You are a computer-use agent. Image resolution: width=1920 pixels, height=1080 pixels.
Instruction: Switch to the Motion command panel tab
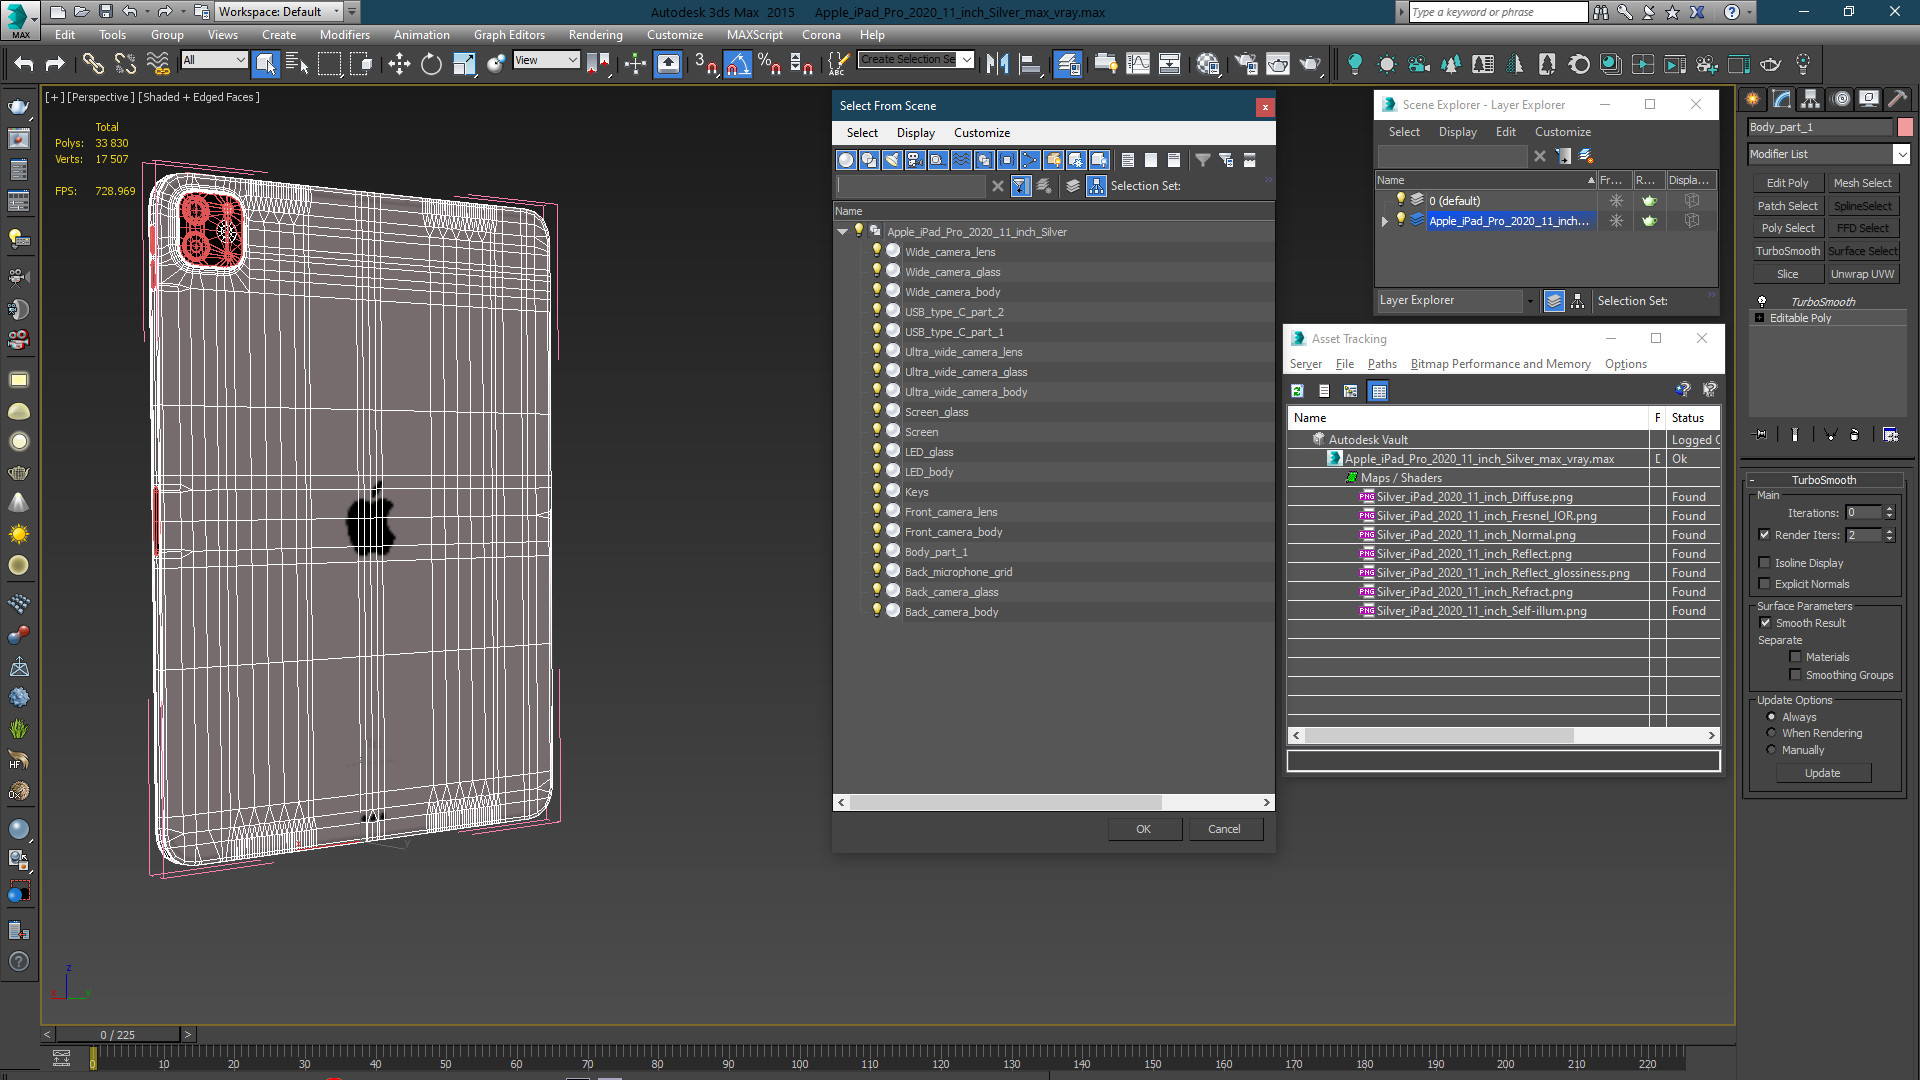coord(1841,98)
